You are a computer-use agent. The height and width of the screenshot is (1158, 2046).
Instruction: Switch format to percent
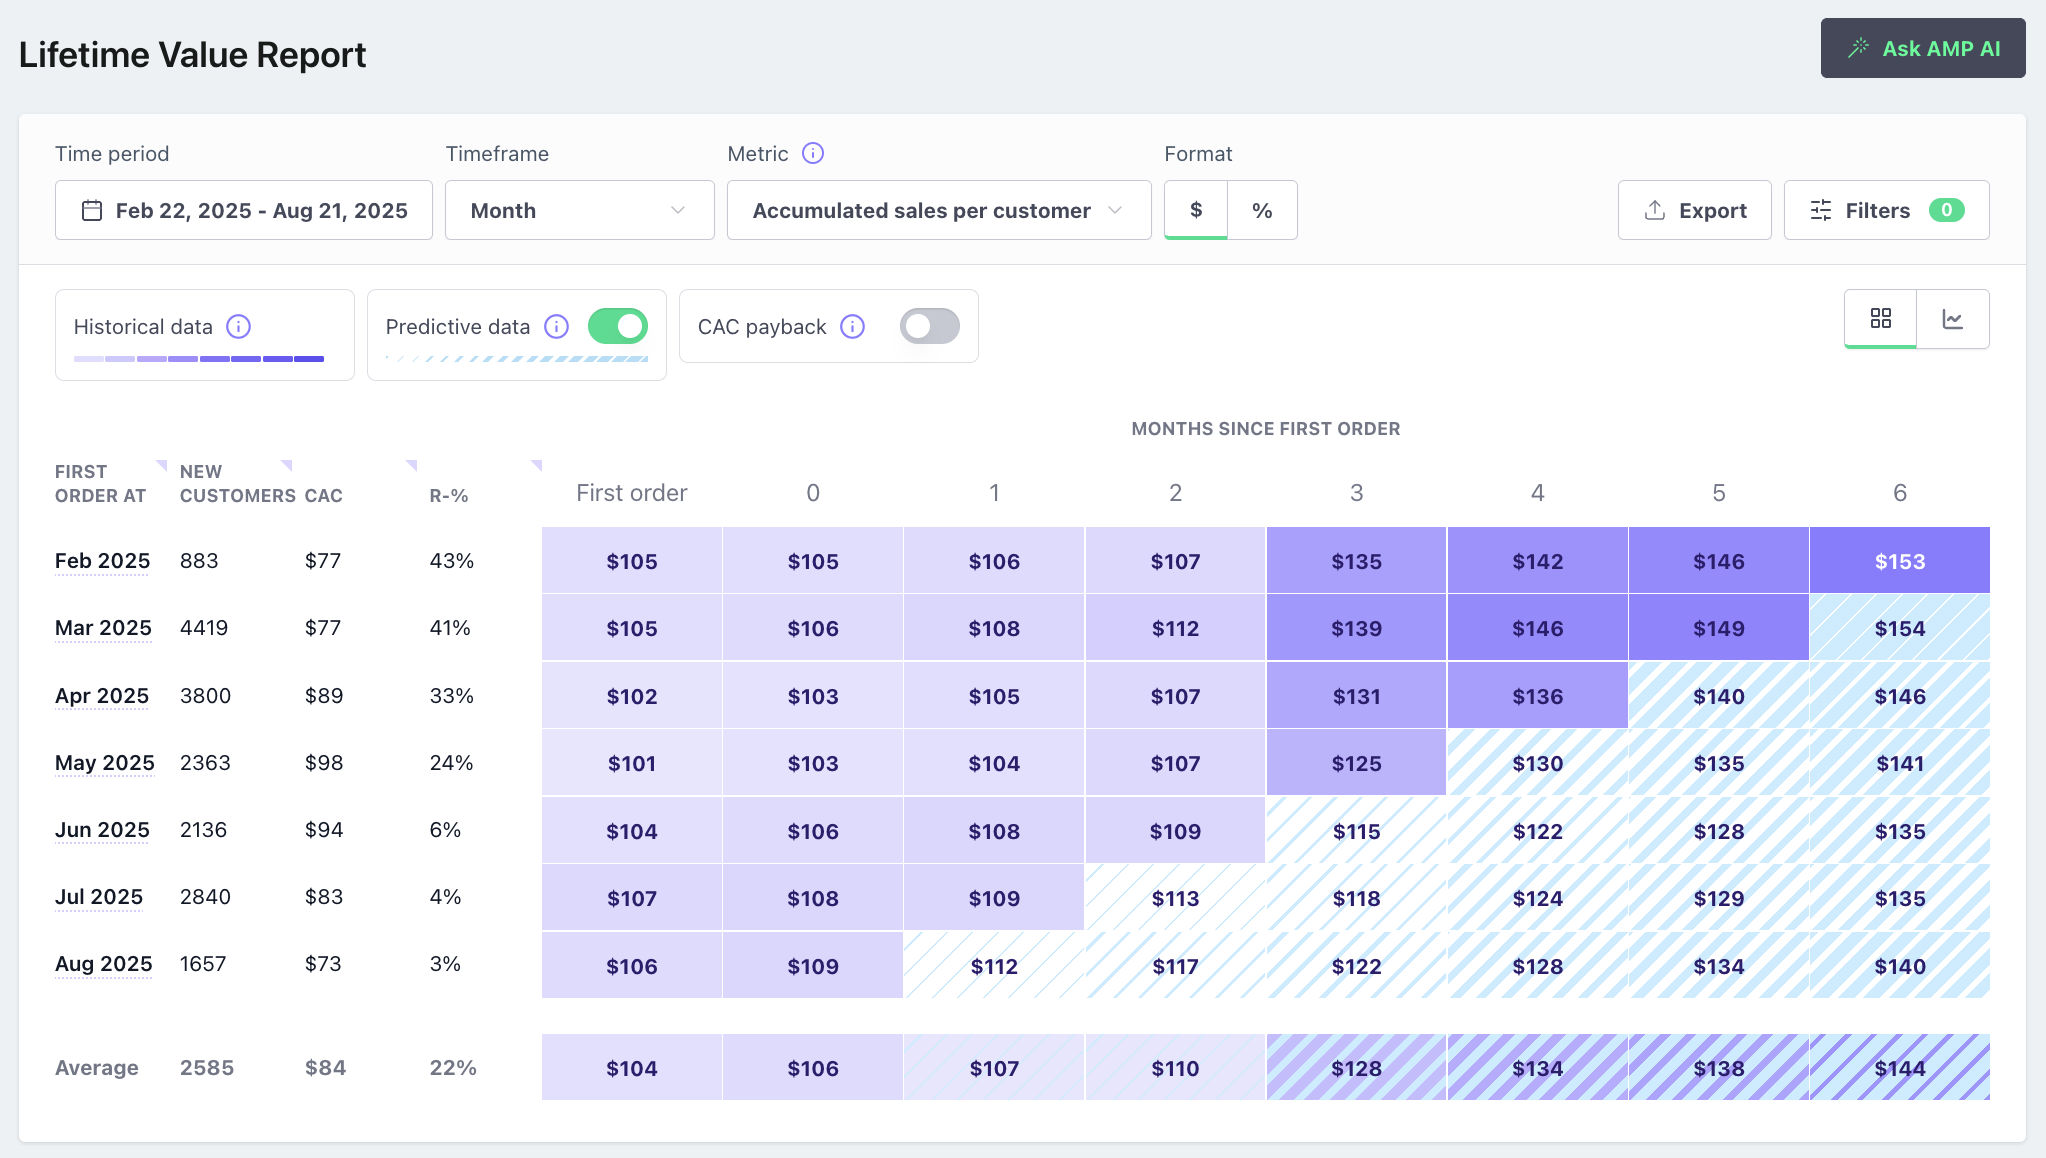point(1262,210)
